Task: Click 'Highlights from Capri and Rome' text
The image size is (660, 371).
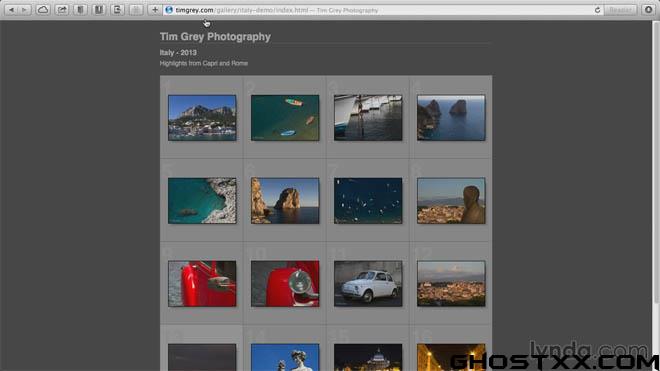Action: (204, 63)
